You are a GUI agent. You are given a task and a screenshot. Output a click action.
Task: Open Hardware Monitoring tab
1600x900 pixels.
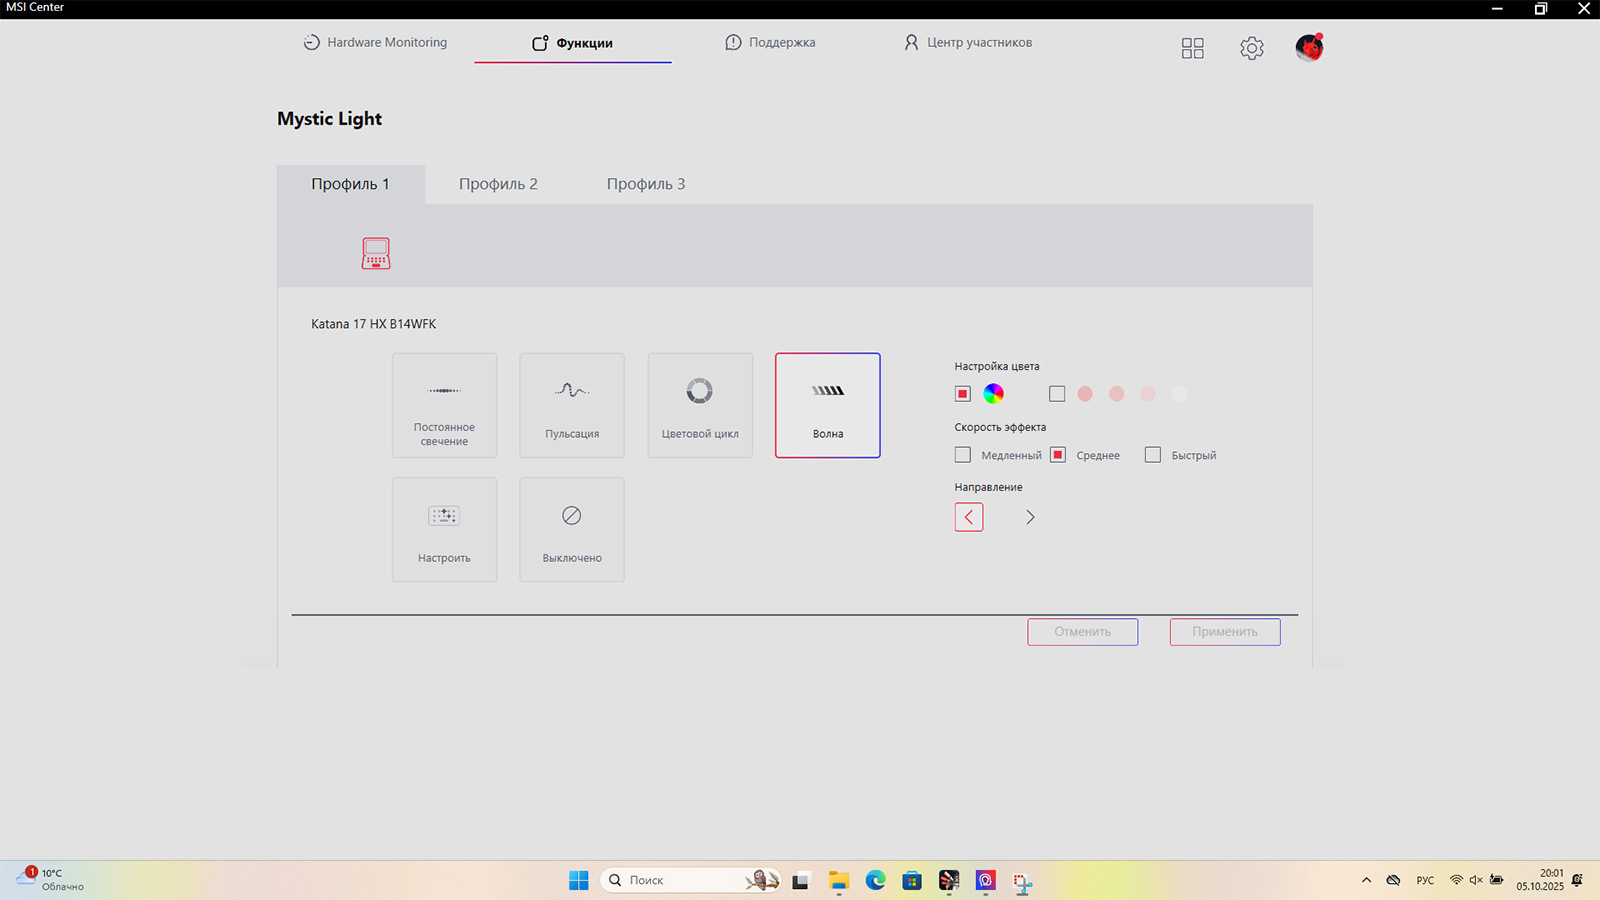click(x=376, y=43)
